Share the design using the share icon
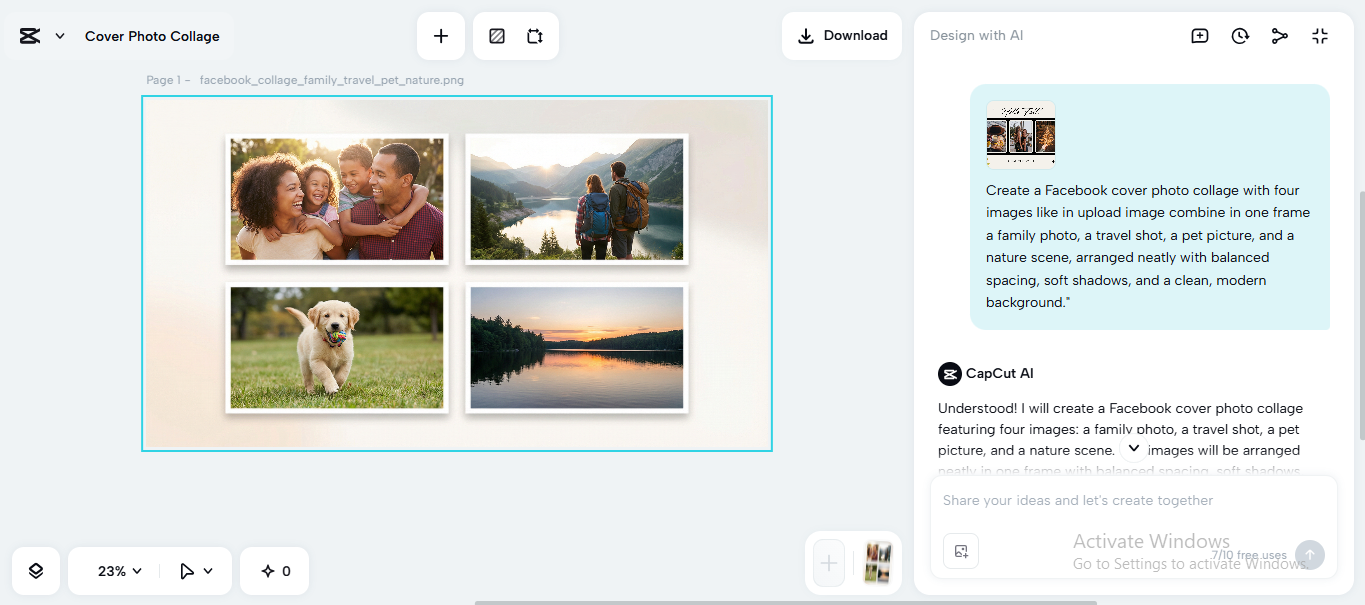The height and width of the screenshot is (605, 1365). (1280, 35)
